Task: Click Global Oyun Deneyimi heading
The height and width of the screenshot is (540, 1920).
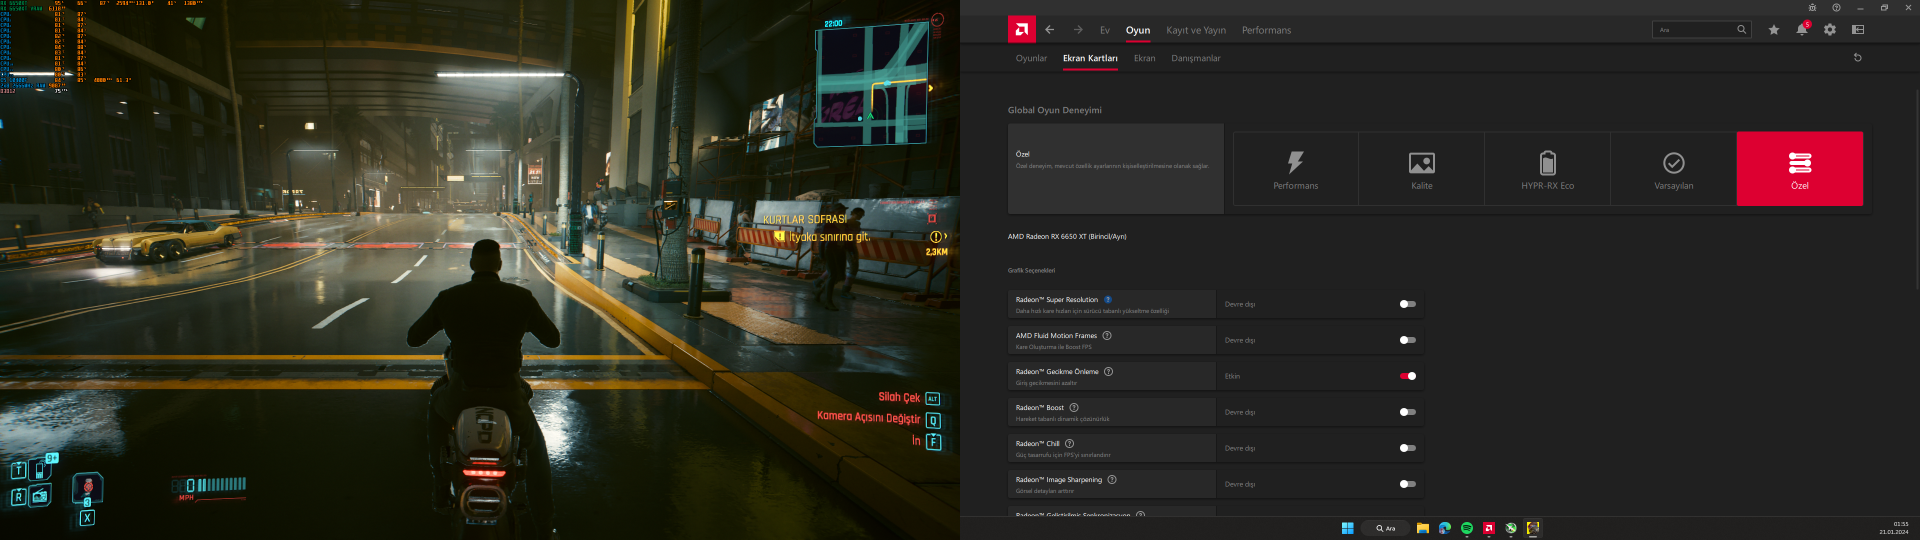Action: pos(1055,110)
